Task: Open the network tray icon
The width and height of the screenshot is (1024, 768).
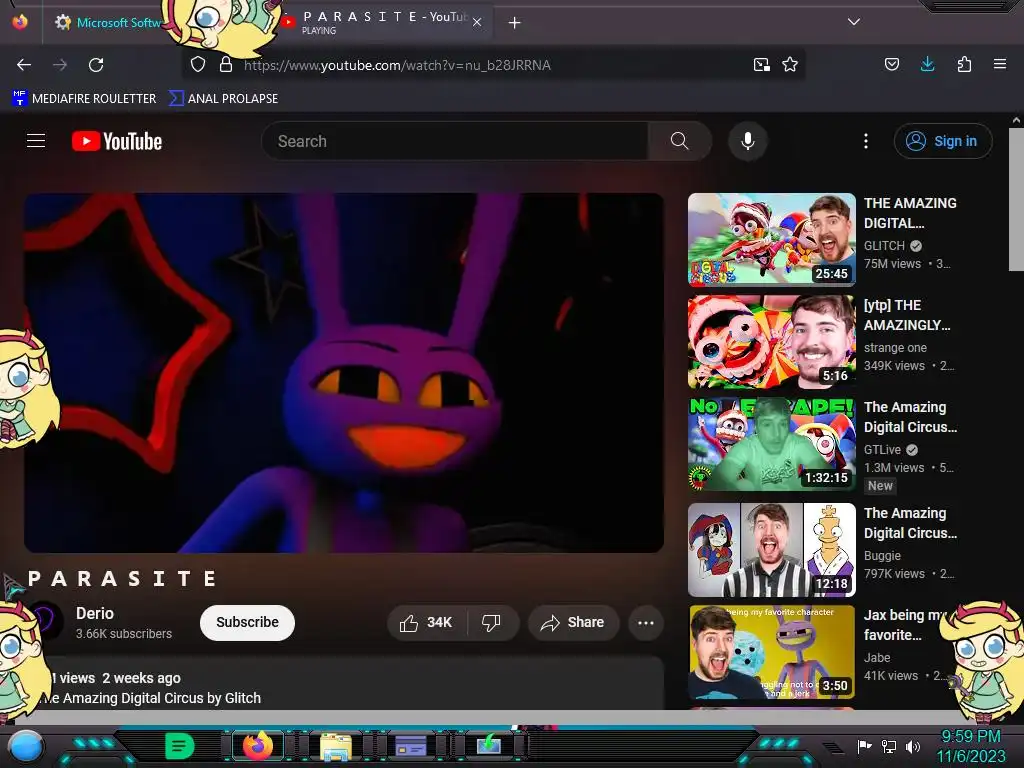Action: tap(889, 746)
